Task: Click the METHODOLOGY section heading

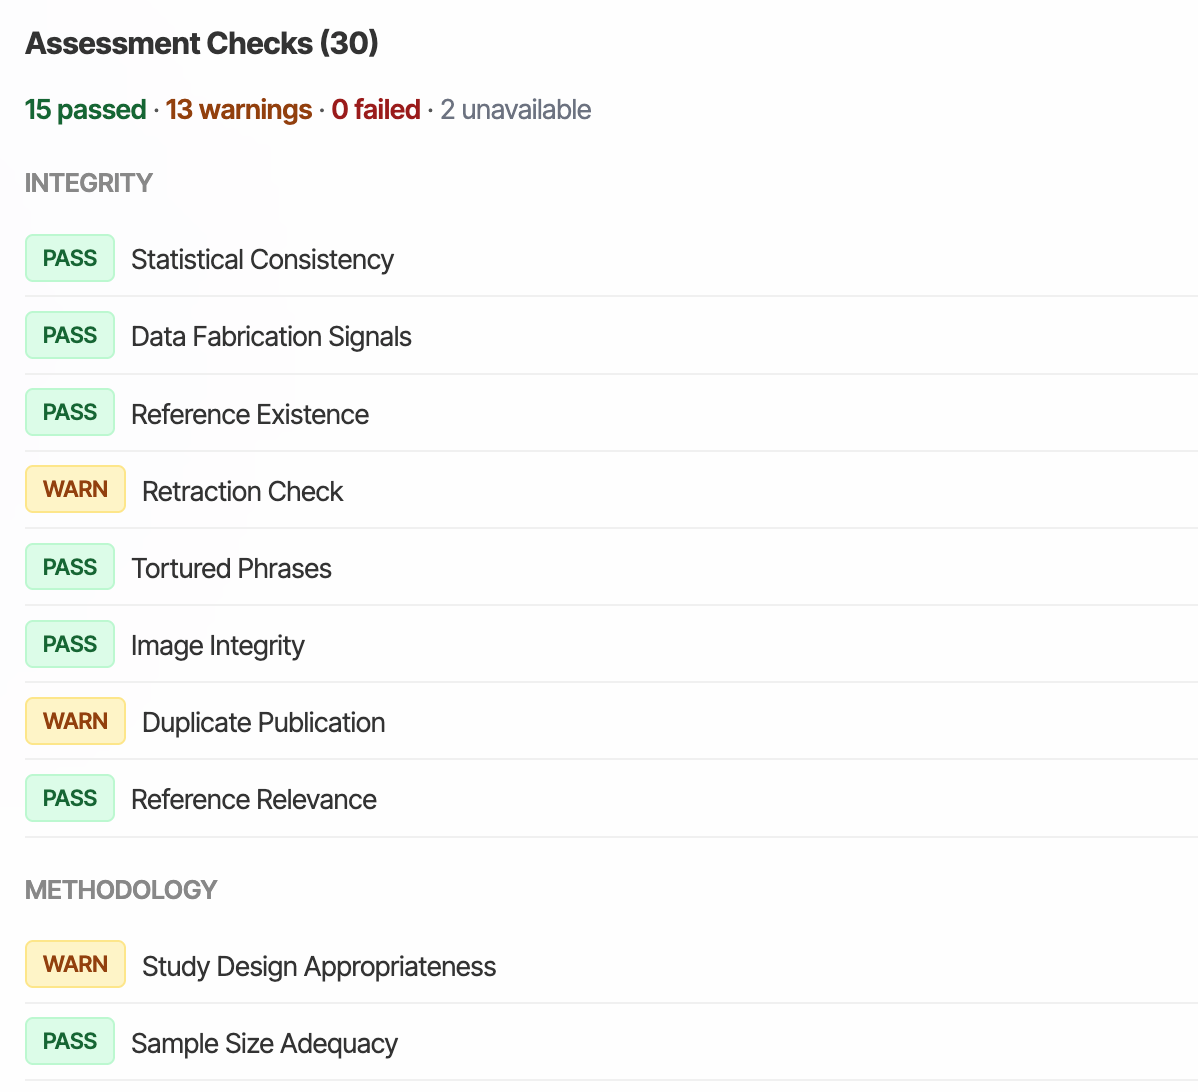Action: coord(121,890)
